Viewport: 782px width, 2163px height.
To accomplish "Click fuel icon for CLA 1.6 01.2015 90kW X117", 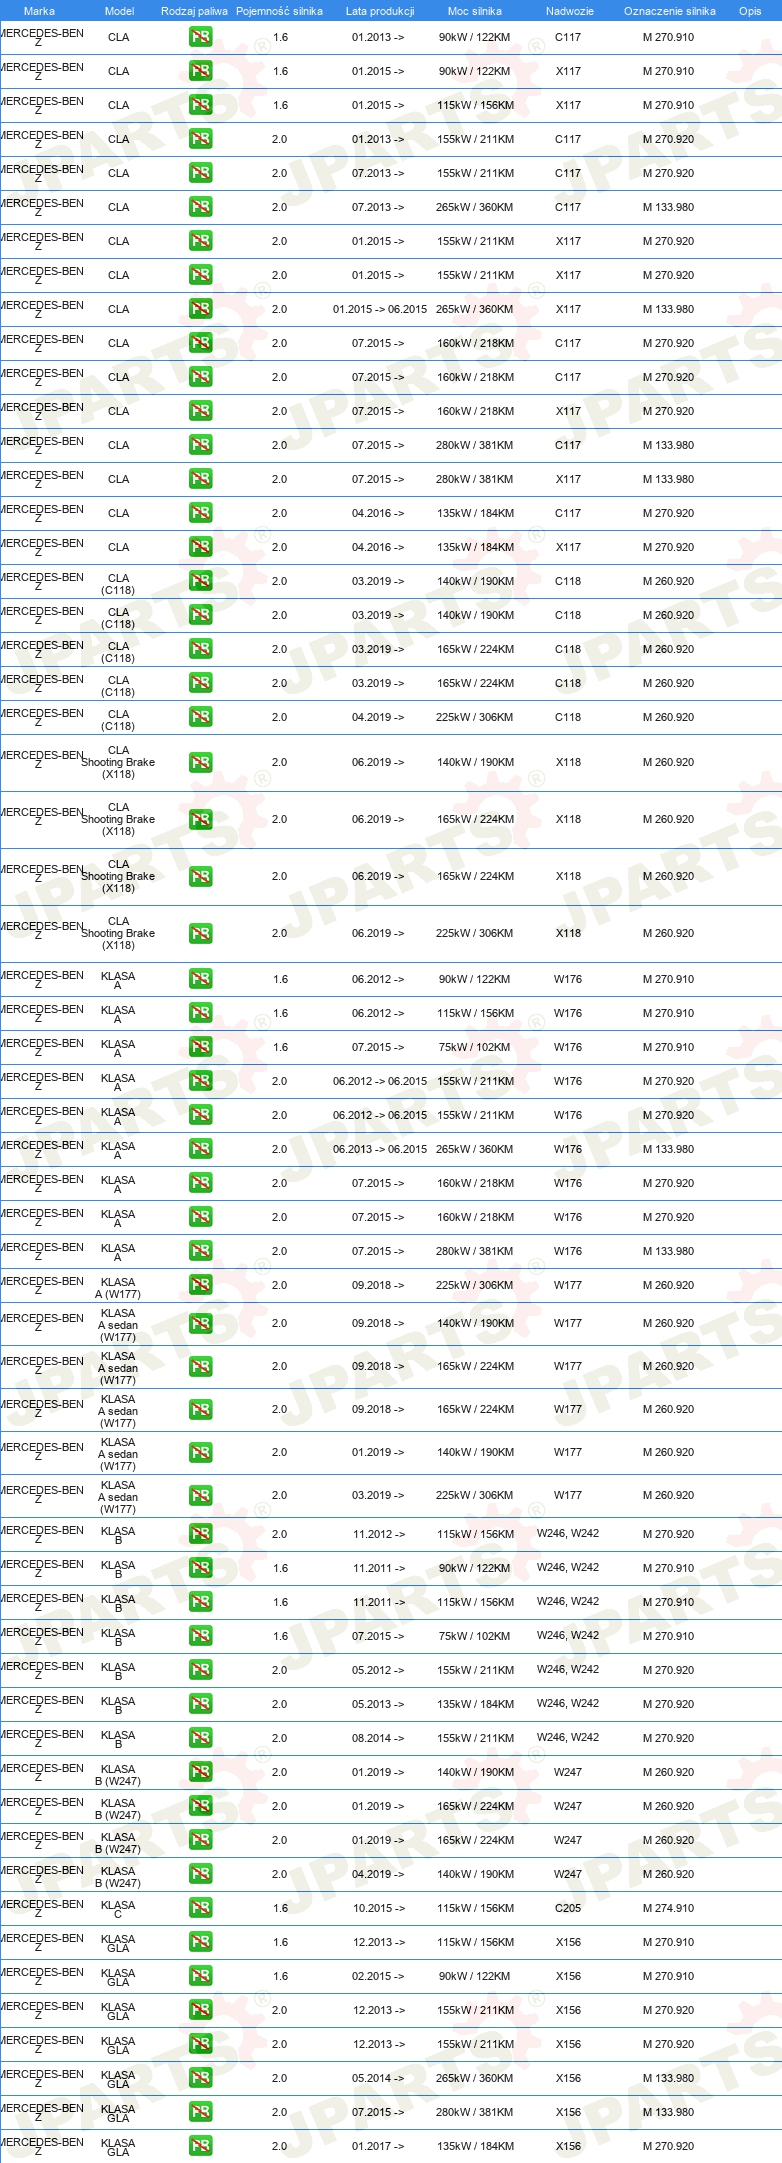I will coord(200,71).
